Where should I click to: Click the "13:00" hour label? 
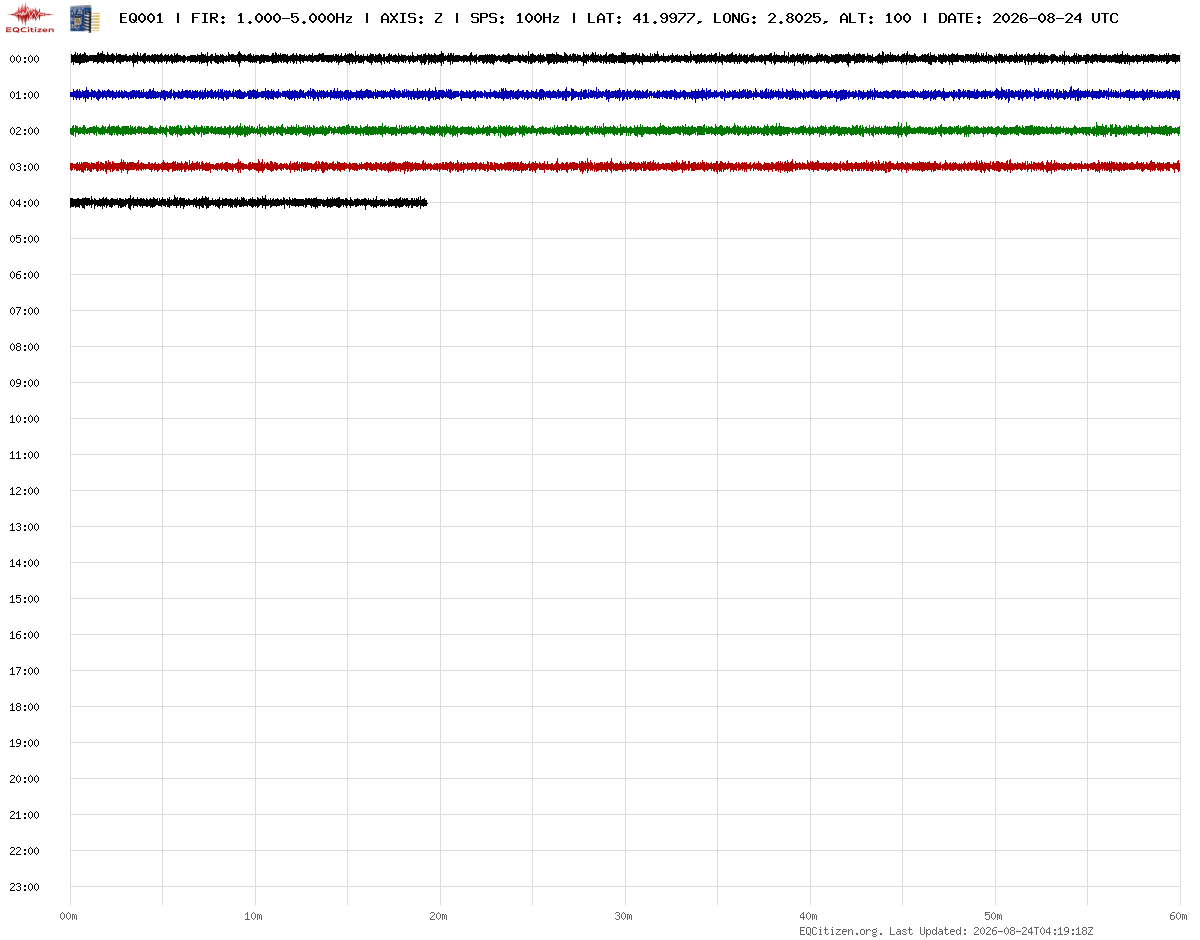24,527
